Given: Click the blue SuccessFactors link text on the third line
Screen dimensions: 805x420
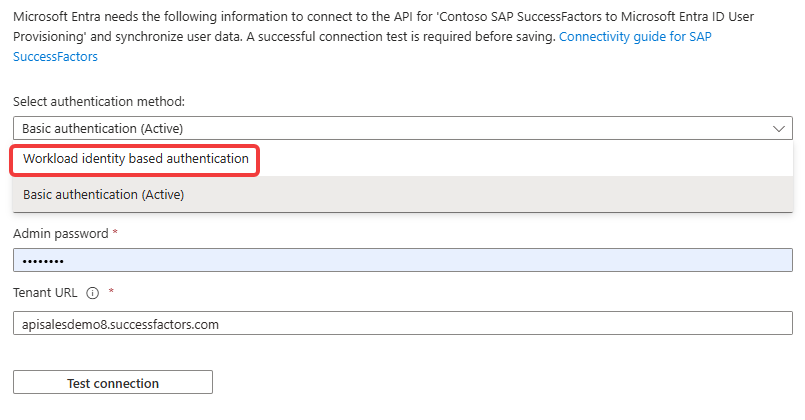Looking at the screenshot, I should [x=55, y=56].
